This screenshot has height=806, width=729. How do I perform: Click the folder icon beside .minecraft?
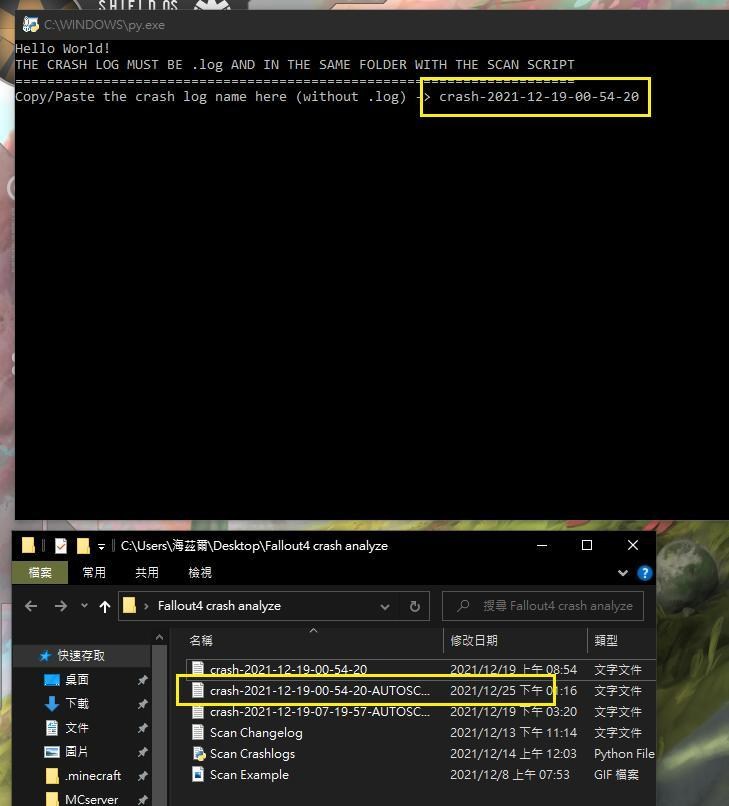pos(52,776)
